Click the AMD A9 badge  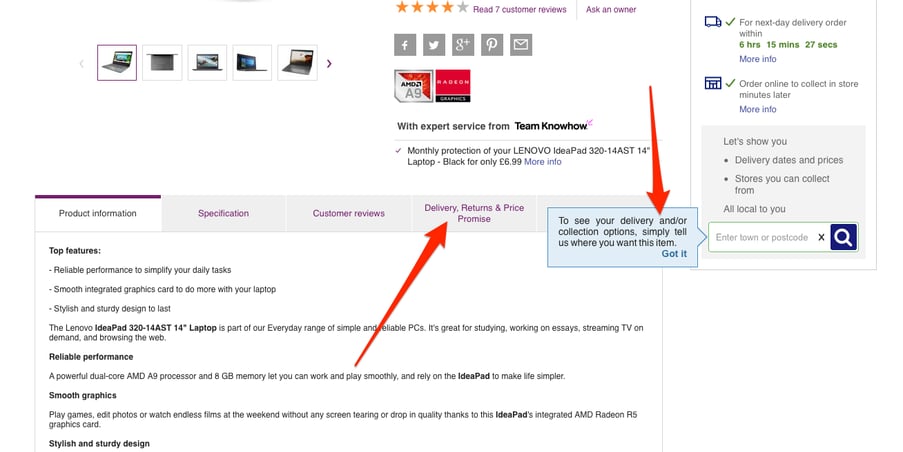click(413, 86)
